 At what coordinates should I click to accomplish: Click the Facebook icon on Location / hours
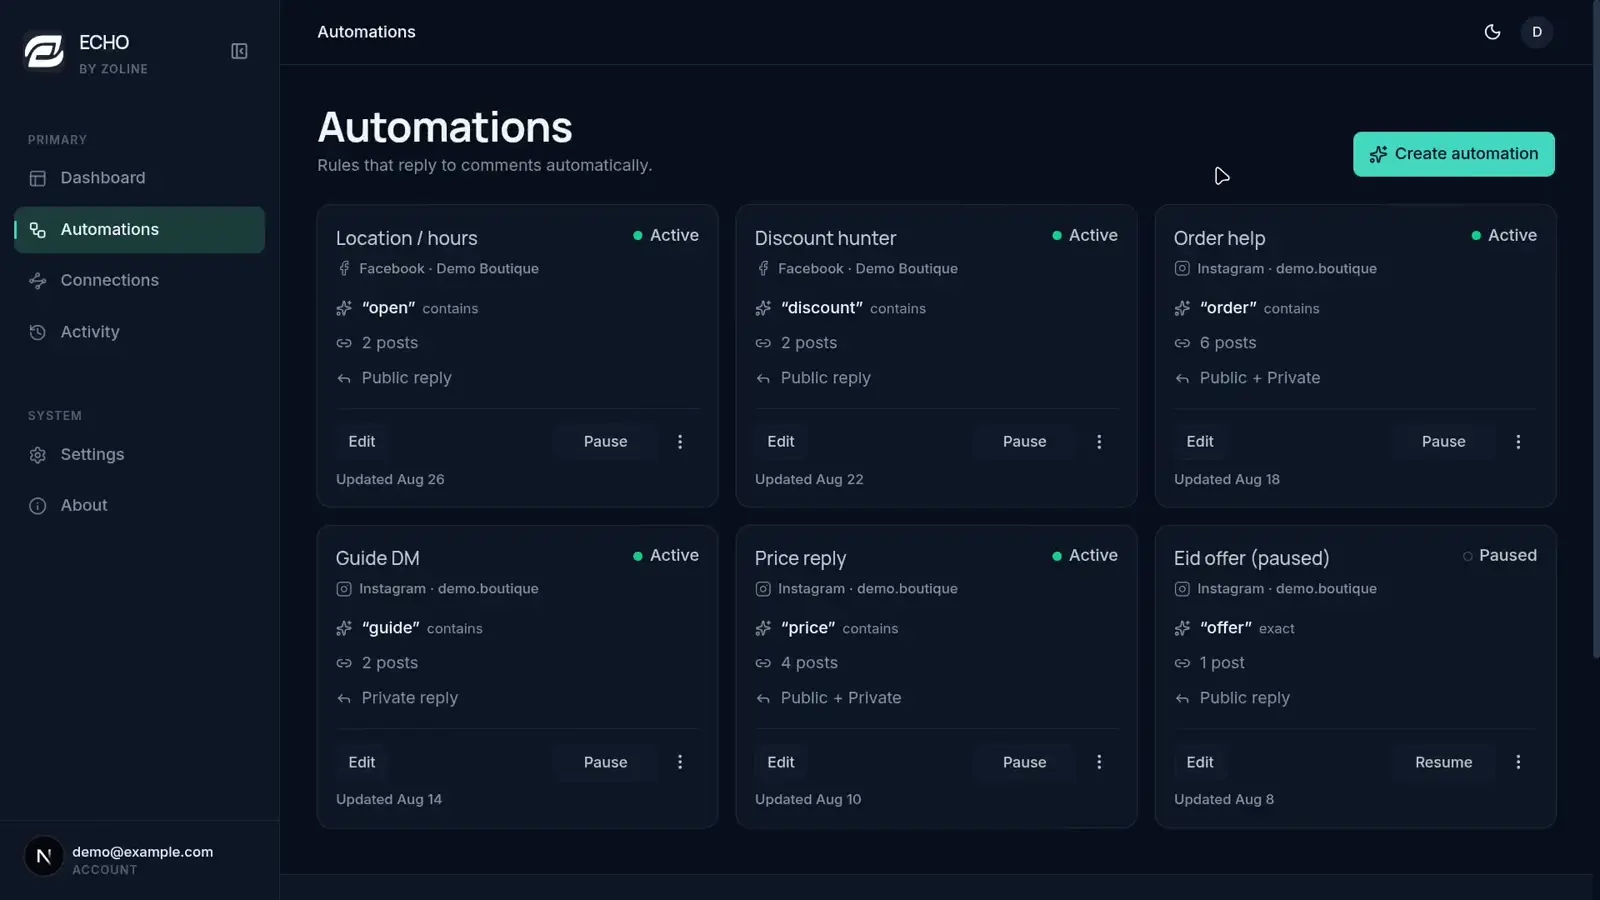point(344,269)
